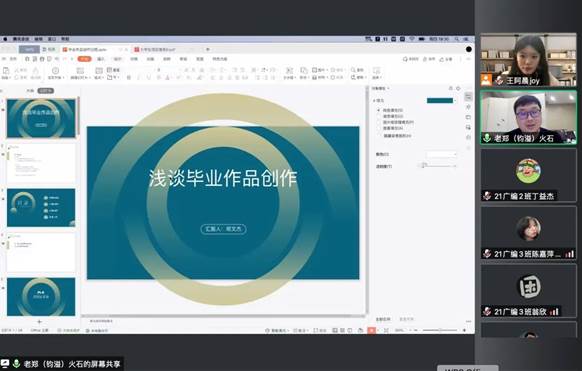The height and width of the screenshot is (371, 582).
Task: Click the Apple menu icon
Action: tap(5, 39)
